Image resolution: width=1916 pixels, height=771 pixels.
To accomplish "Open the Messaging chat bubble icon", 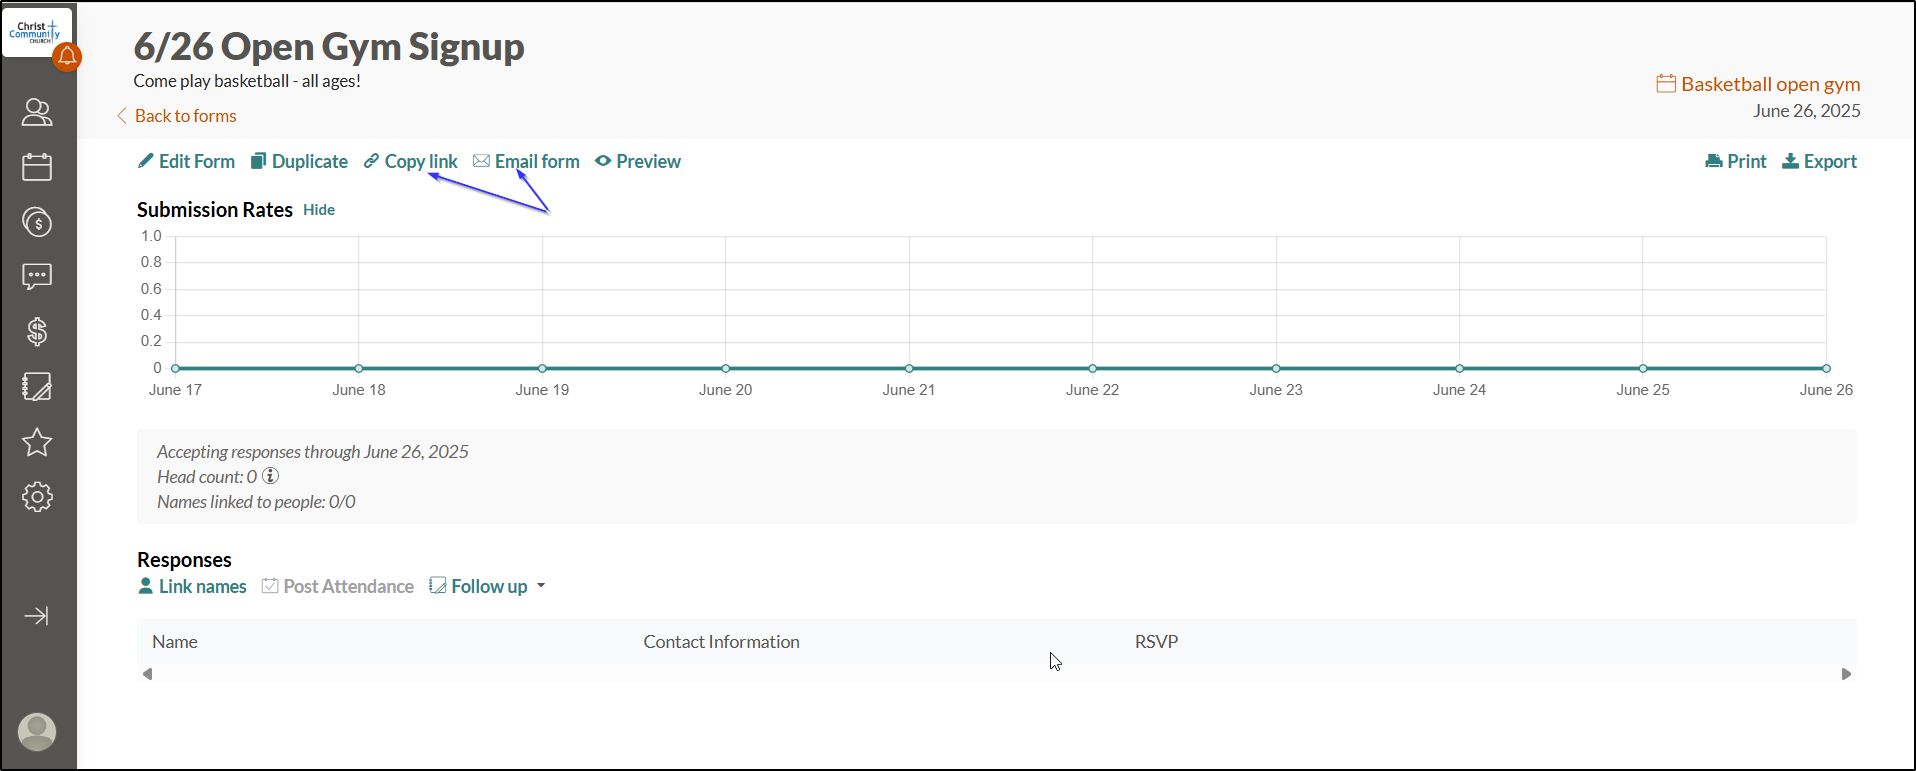I will pyautogui.click(x=37, y=277).
